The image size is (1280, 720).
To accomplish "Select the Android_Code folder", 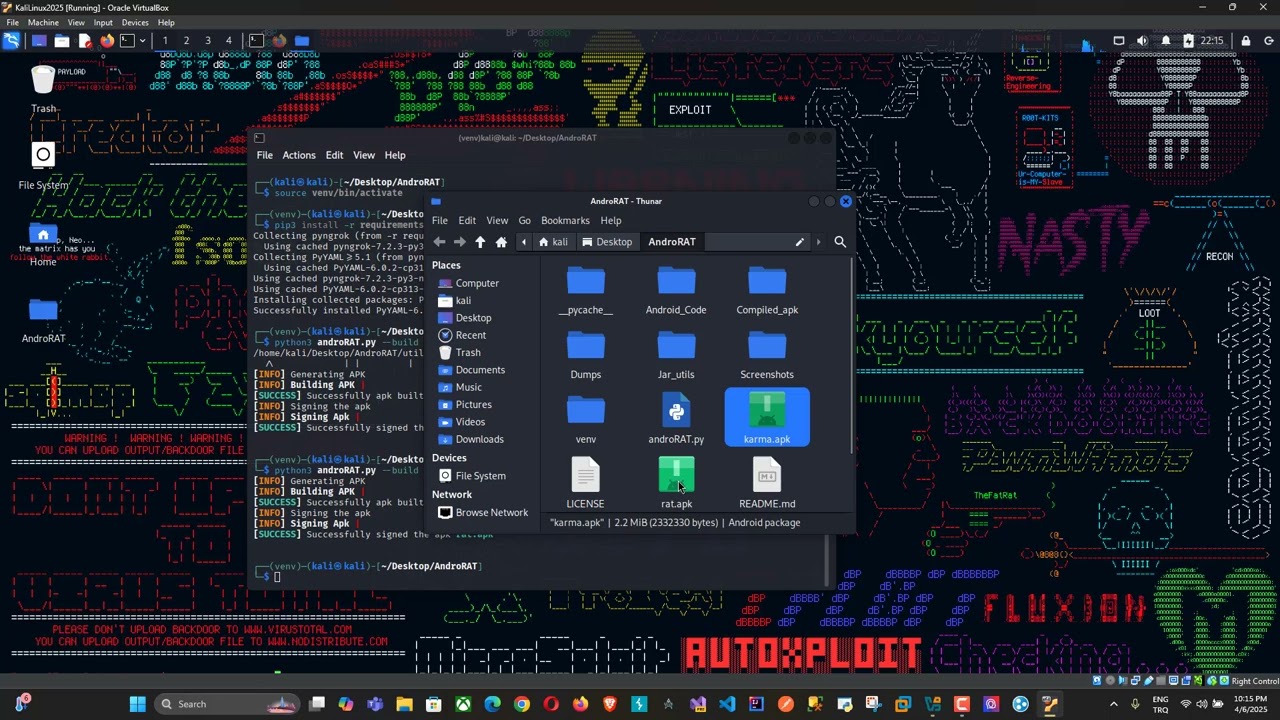I will click(676, 291).
